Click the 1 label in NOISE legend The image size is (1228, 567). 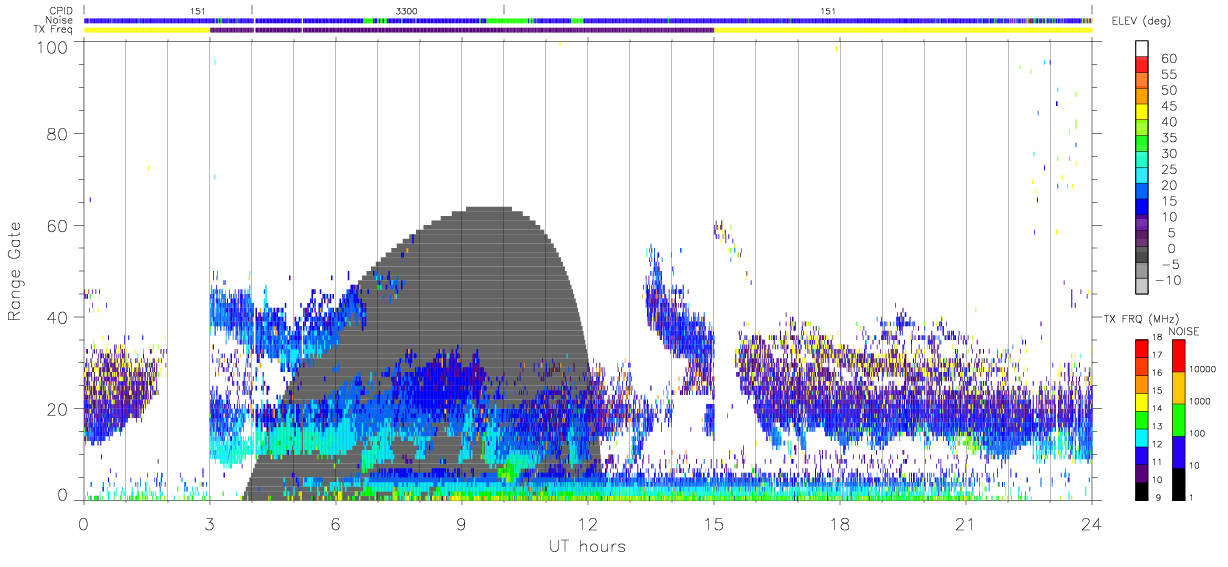[1193, 497]
